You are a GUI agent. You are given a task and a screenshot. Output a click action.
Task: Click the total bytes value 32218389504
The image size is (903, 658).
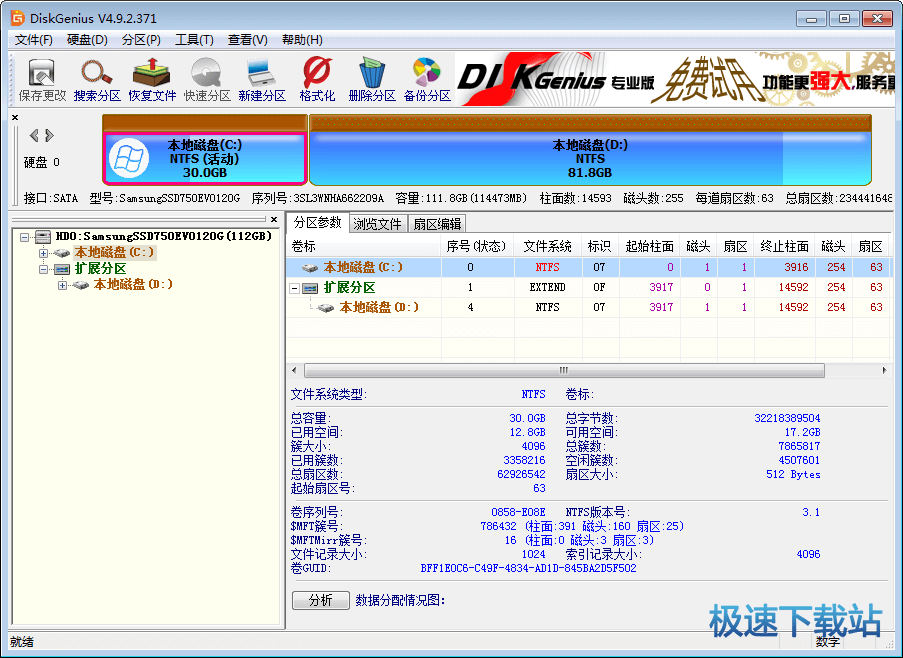coord(787,419)
